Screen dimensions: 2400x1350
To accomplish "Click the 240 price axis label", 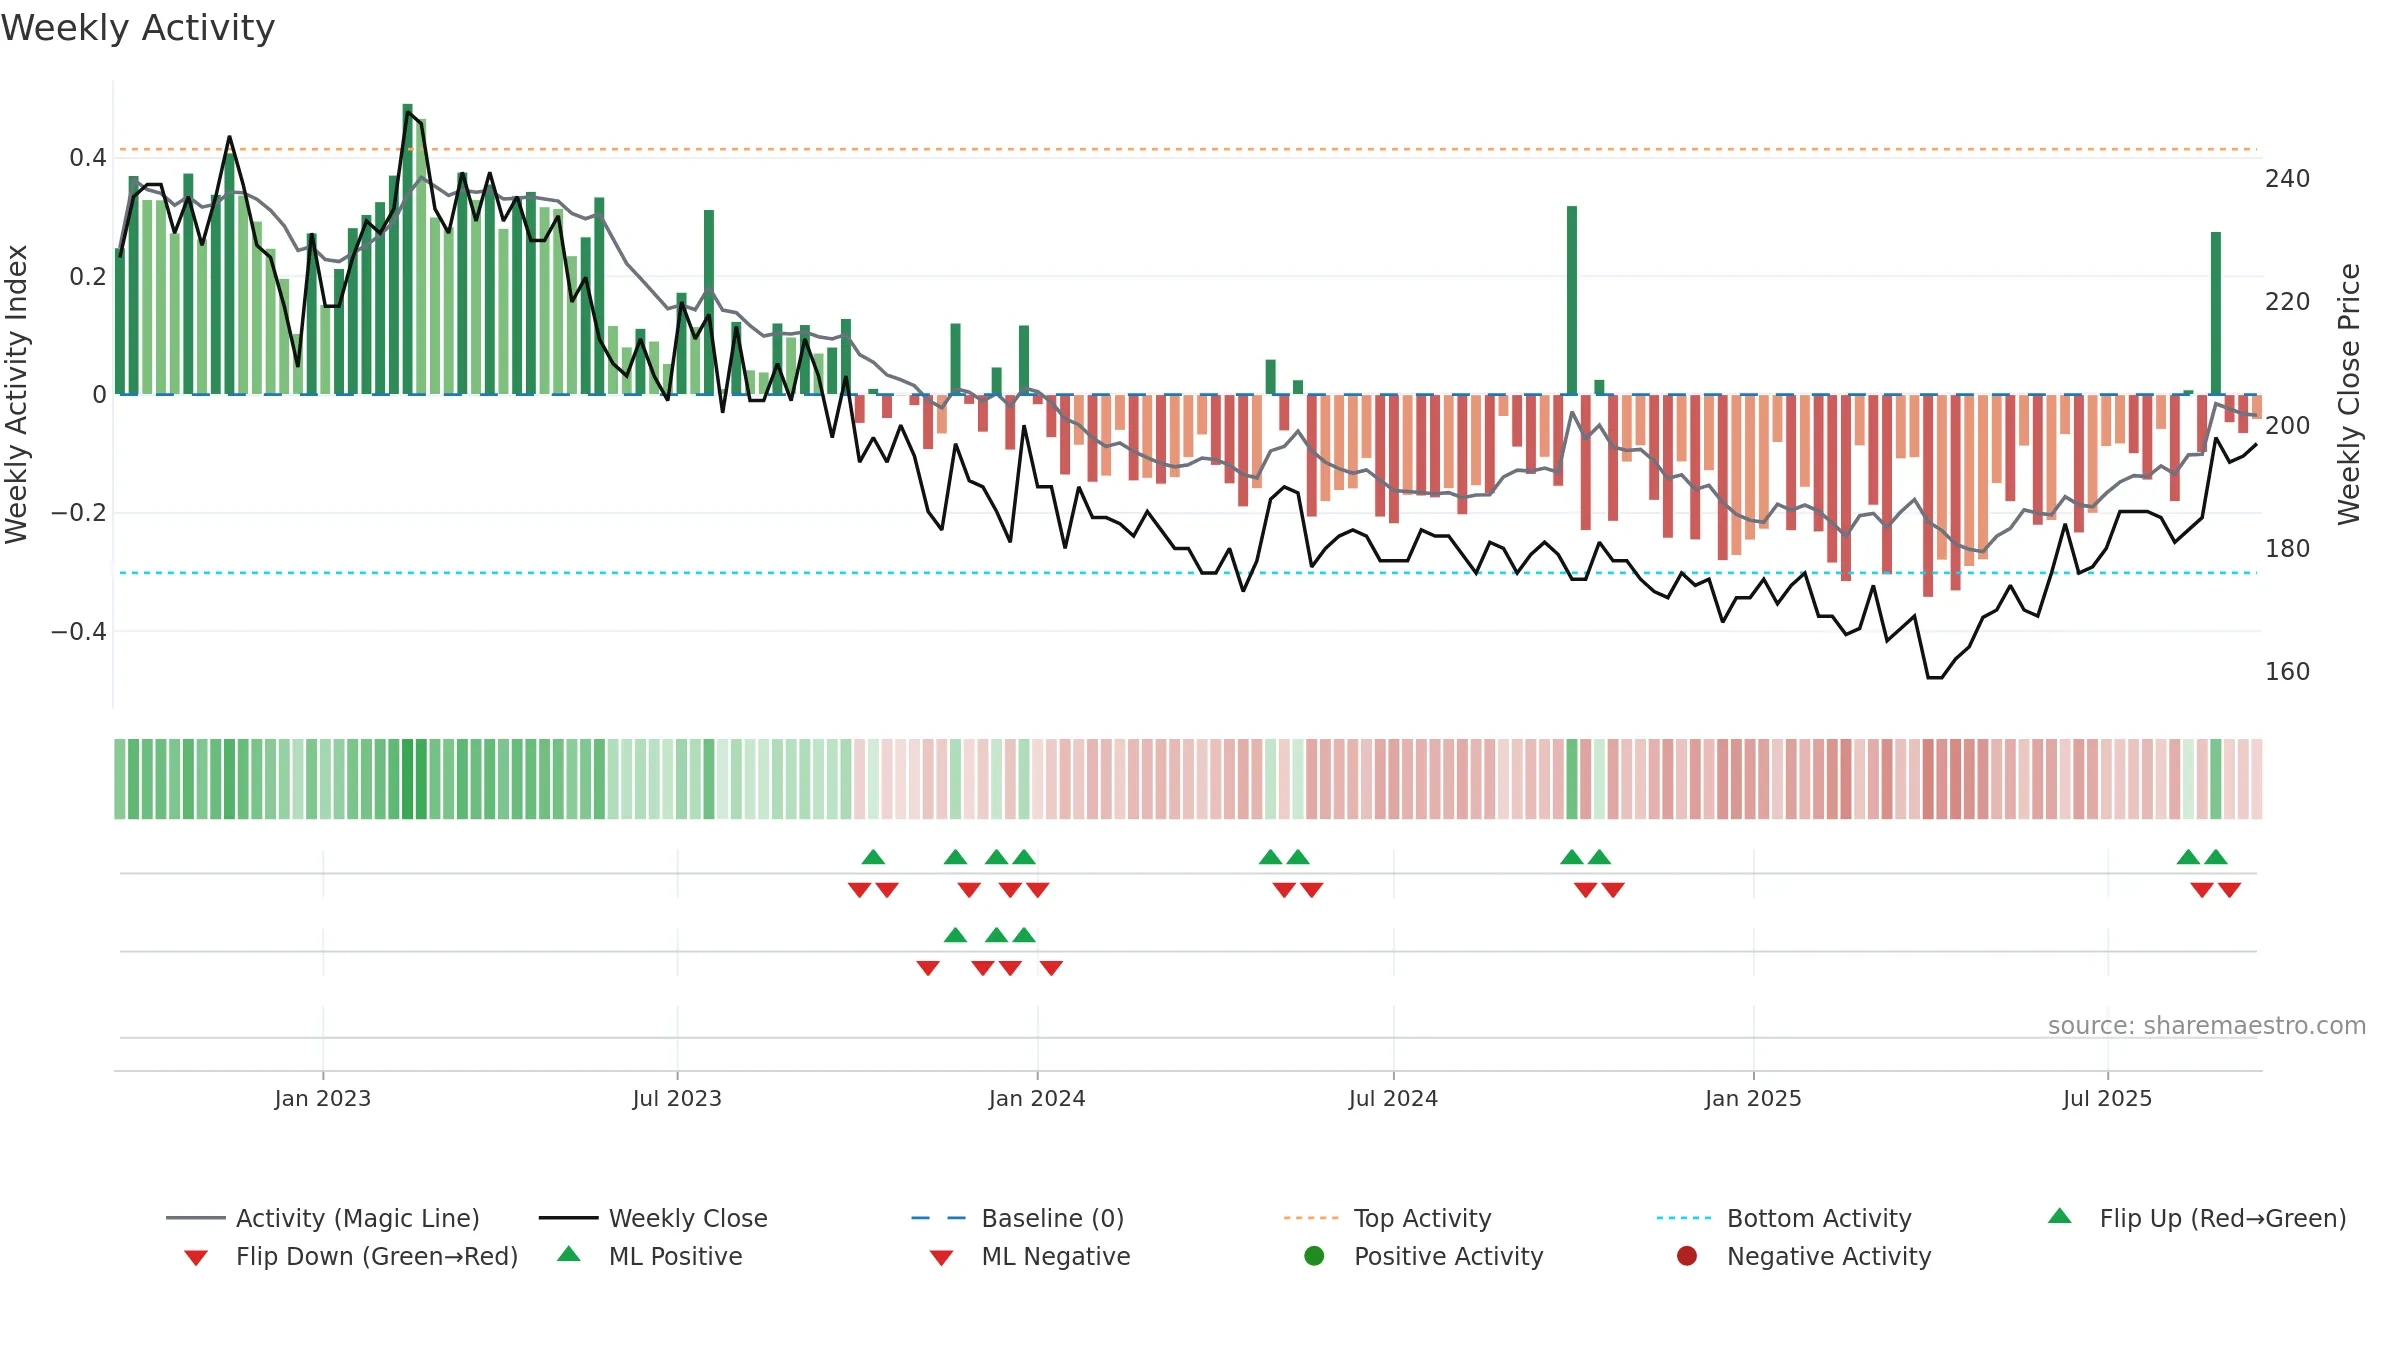I will [2287, 179].
